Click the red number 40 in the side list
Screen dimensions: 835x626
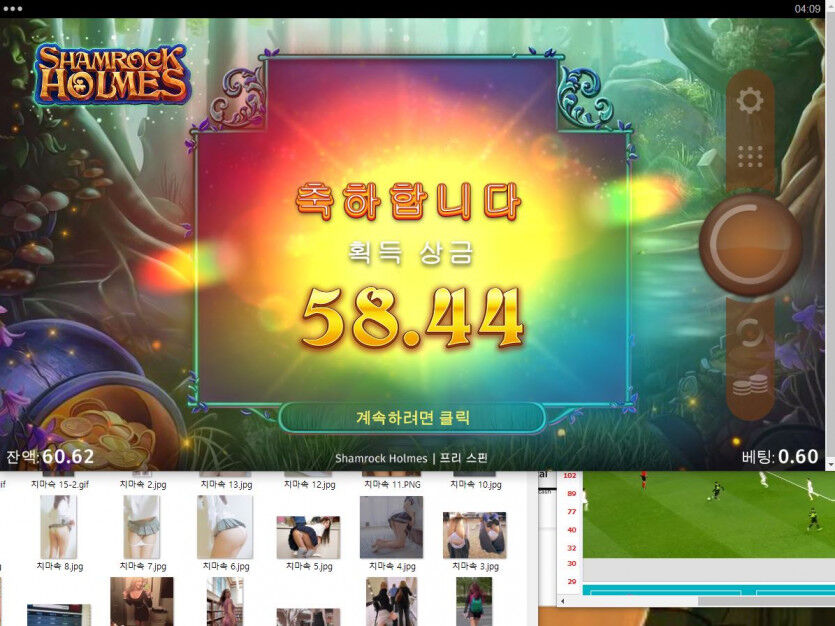point(571,530)
